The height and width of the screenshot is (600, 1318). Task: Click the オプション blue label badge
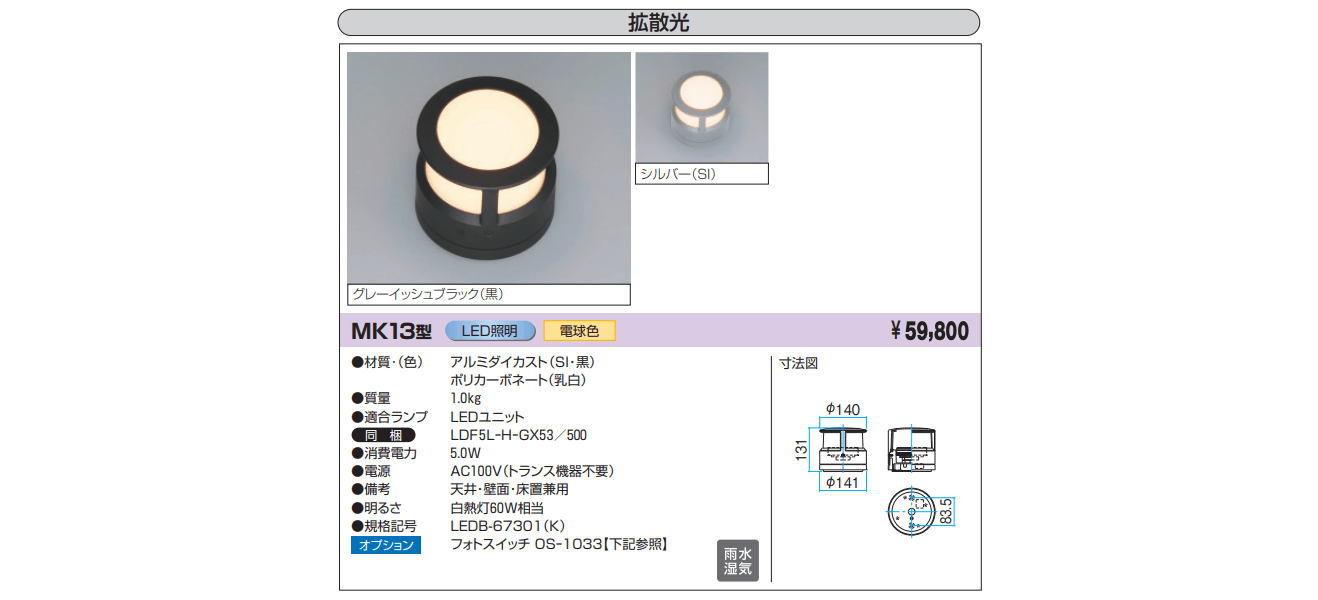(386, 545)
